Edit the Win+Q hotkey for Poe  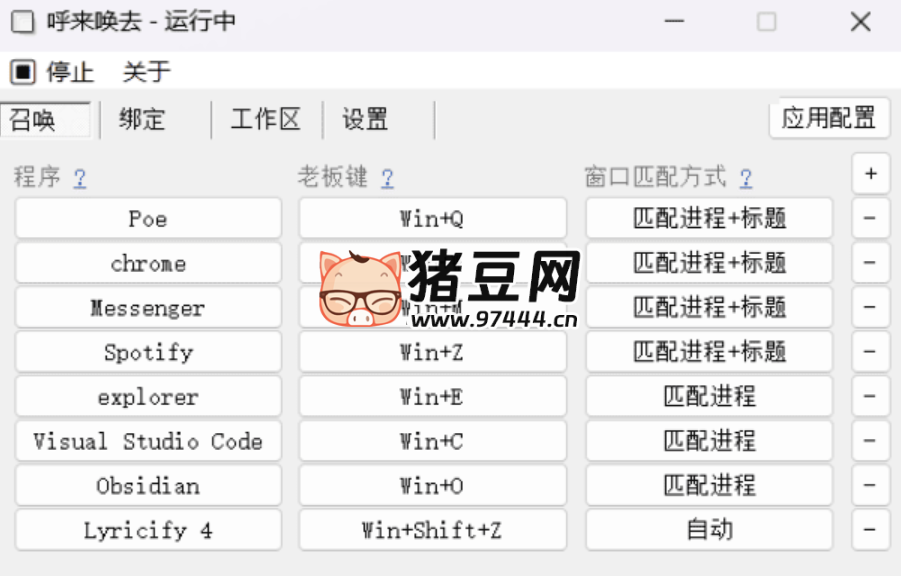432,218
